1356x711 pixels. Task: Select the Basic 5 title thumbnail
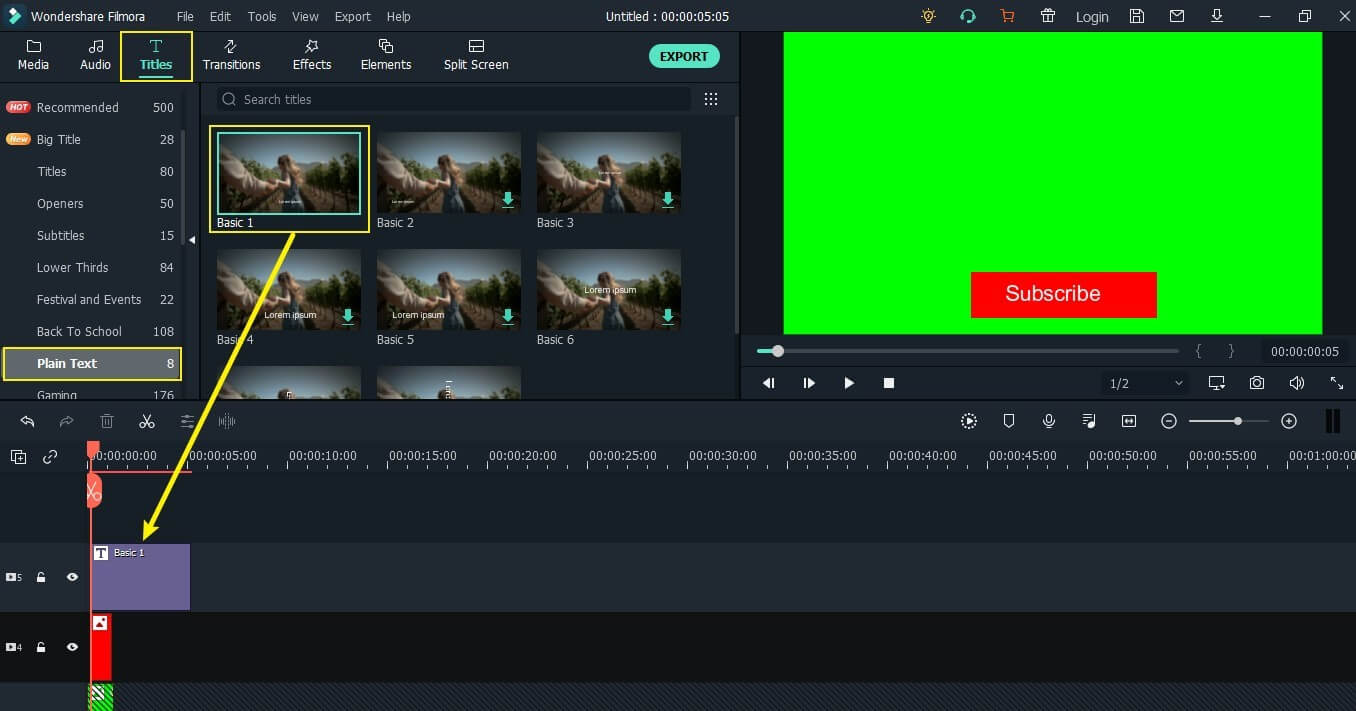tap(449, 290)
